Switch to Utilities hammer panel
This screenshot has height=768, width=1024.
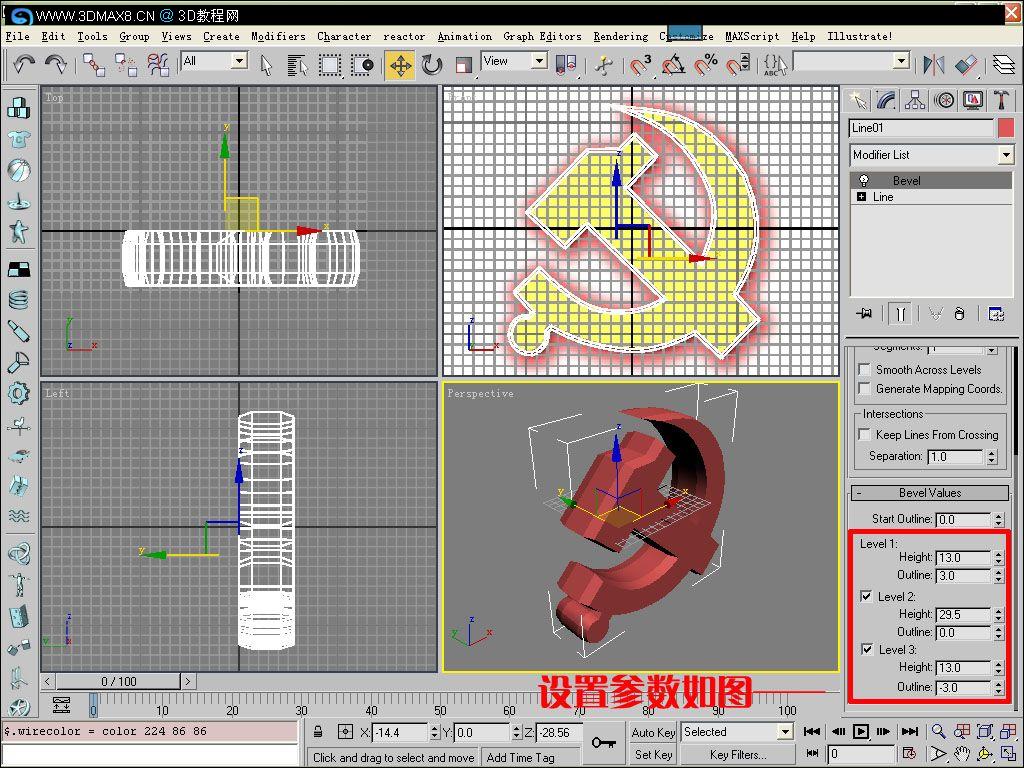coord(1002,101)
